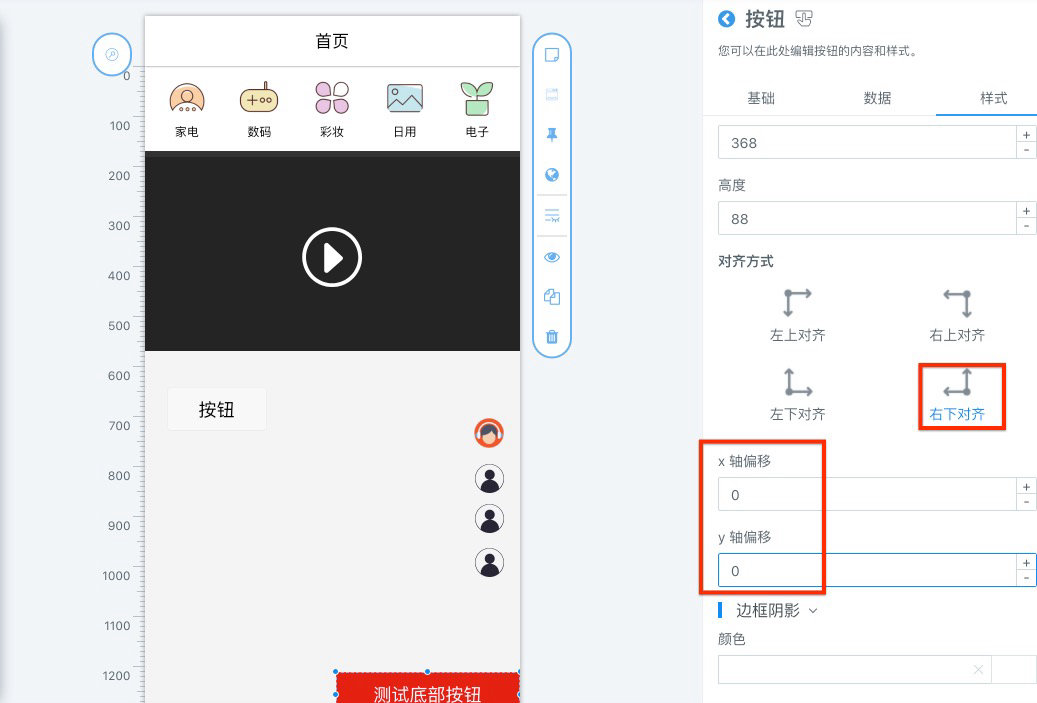Select 右上对齐 alignment option
The width and height of the screenshot is (1037, 703).
pyautogui.click(x=957, y=314)
